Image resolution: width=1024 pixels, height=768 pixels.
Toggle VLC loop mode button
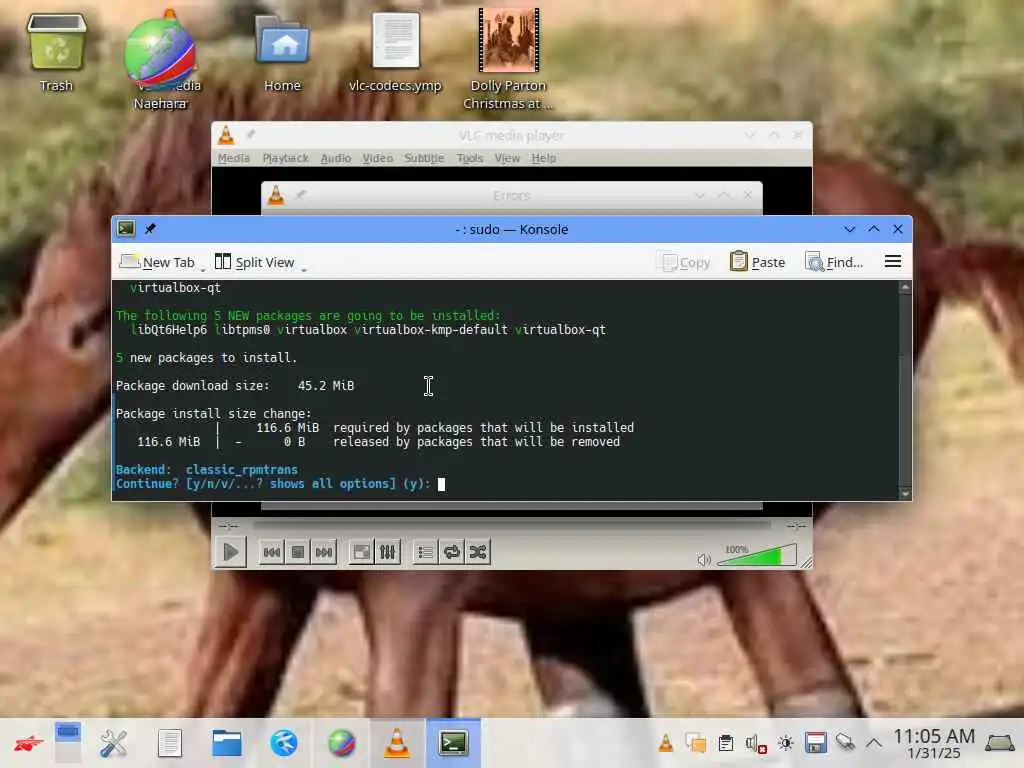pyautogui.click(x=451, y=552)
